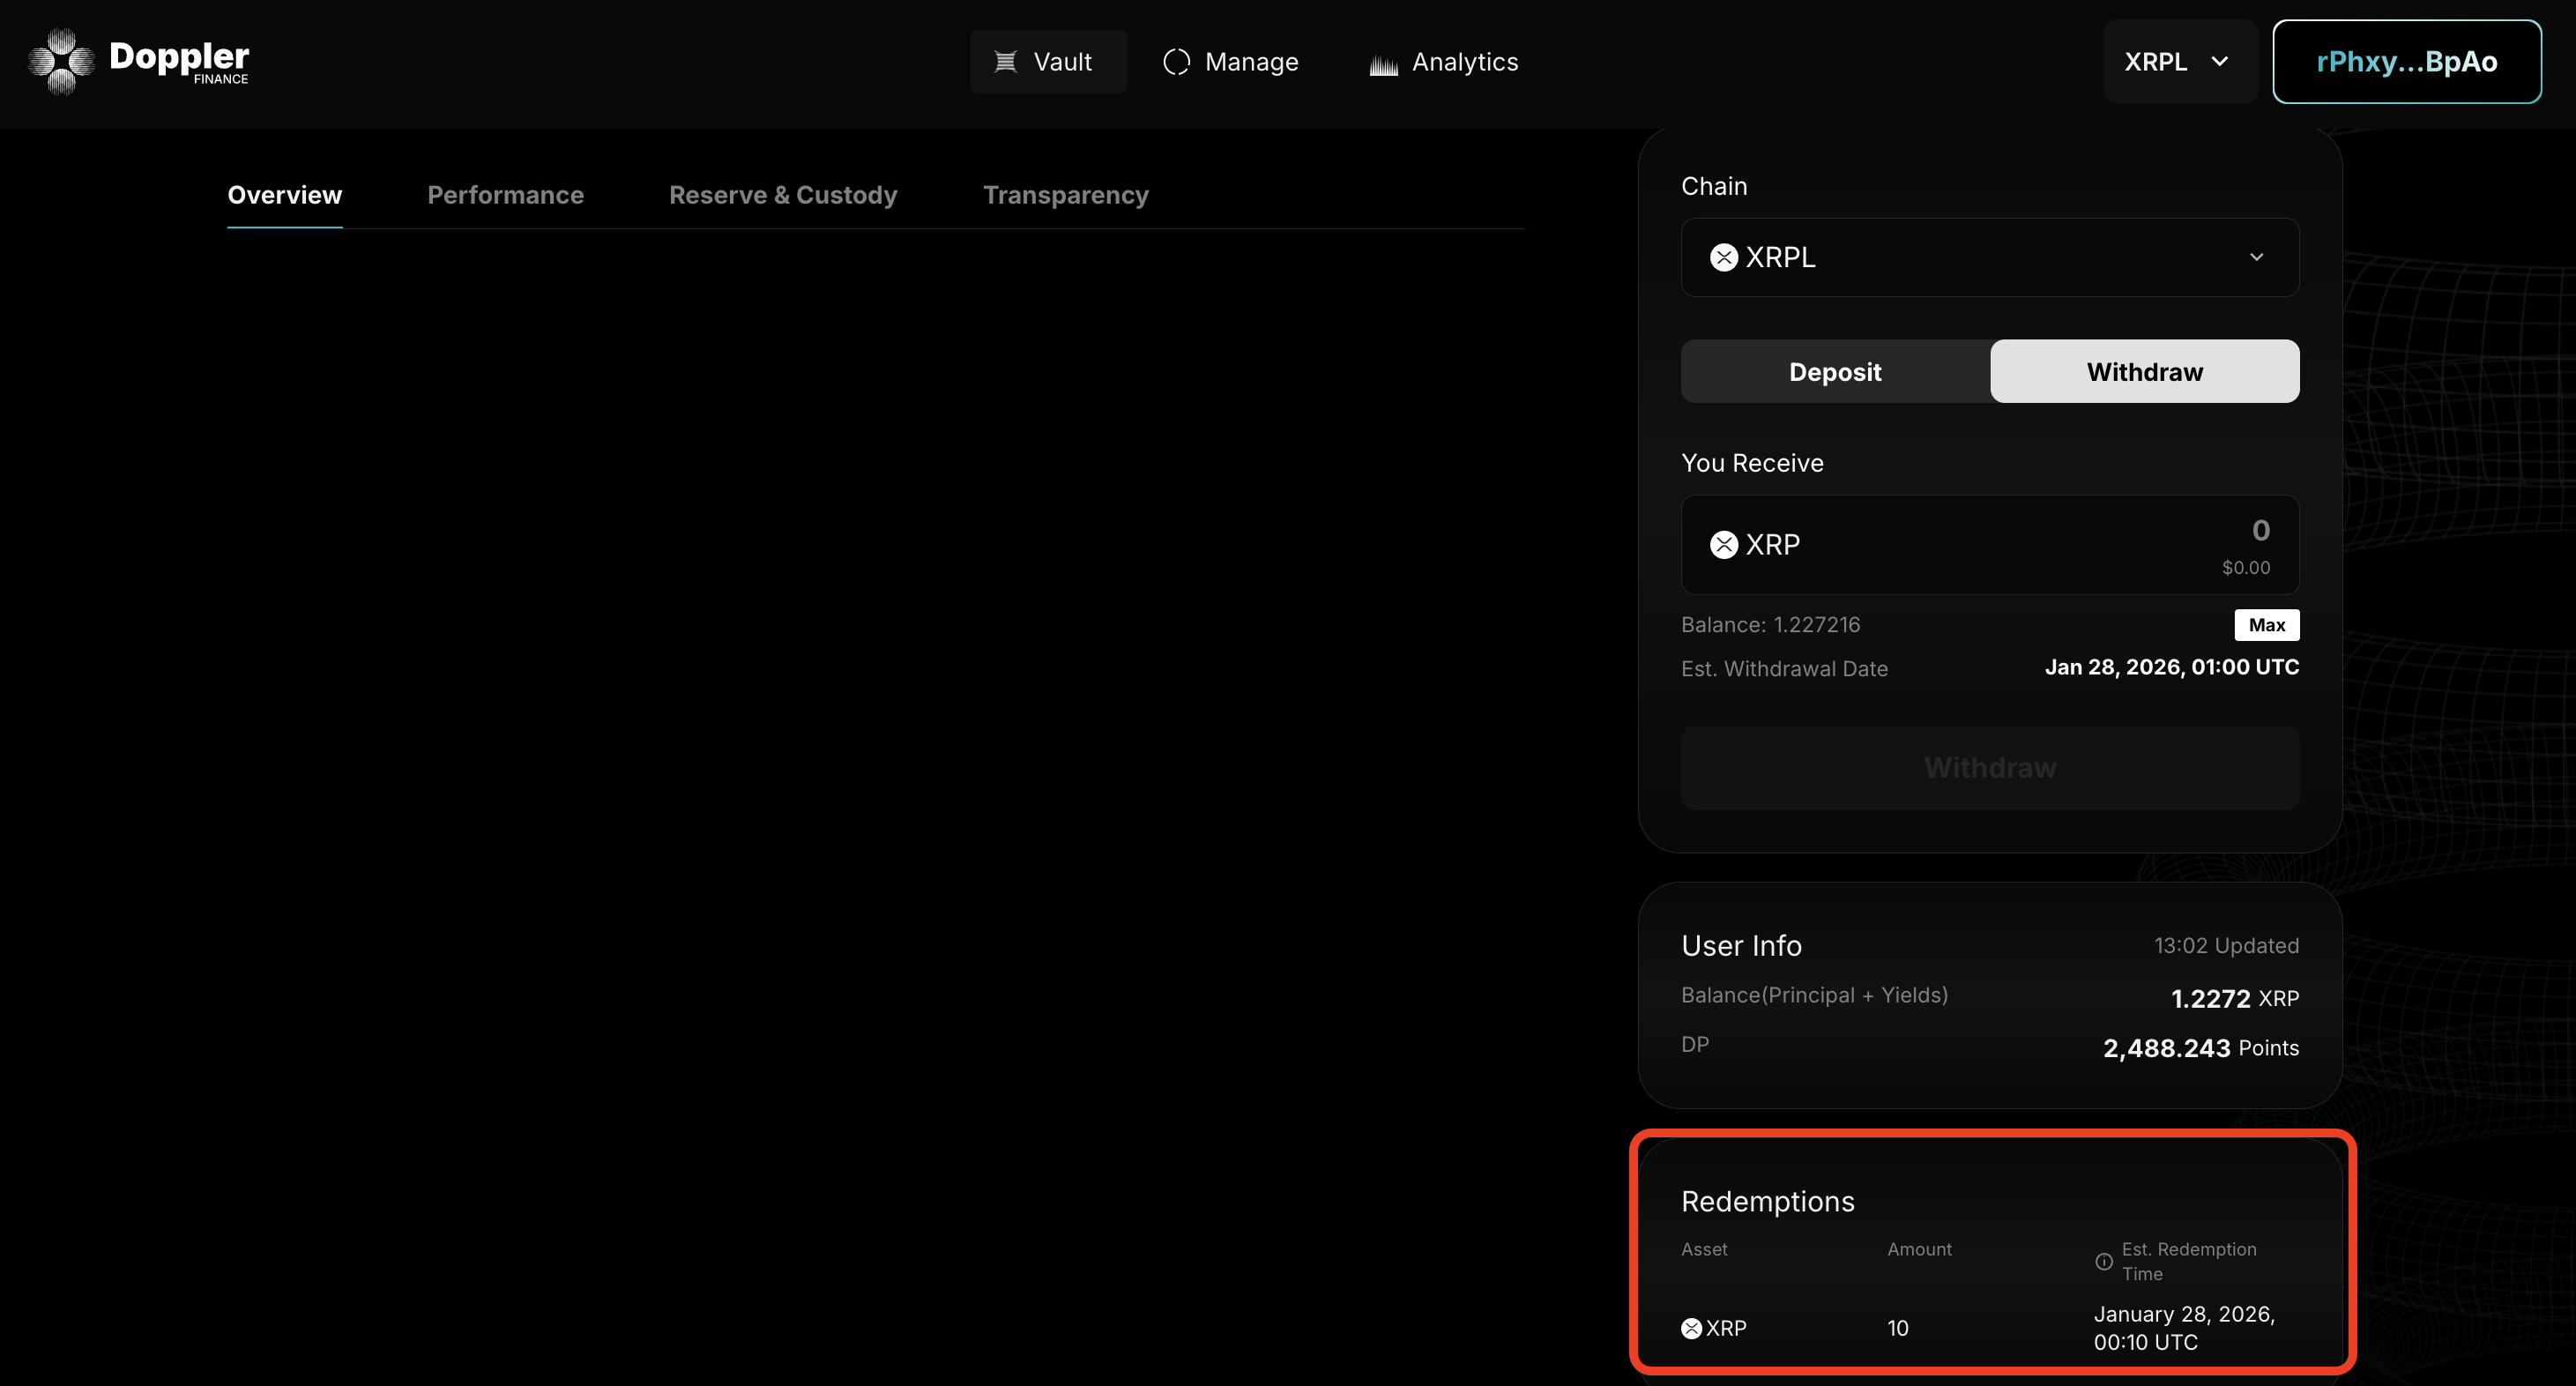Switch to the Deposit mode
The height and width of the screenshot is (1386, 2576).
(1835, 372)
